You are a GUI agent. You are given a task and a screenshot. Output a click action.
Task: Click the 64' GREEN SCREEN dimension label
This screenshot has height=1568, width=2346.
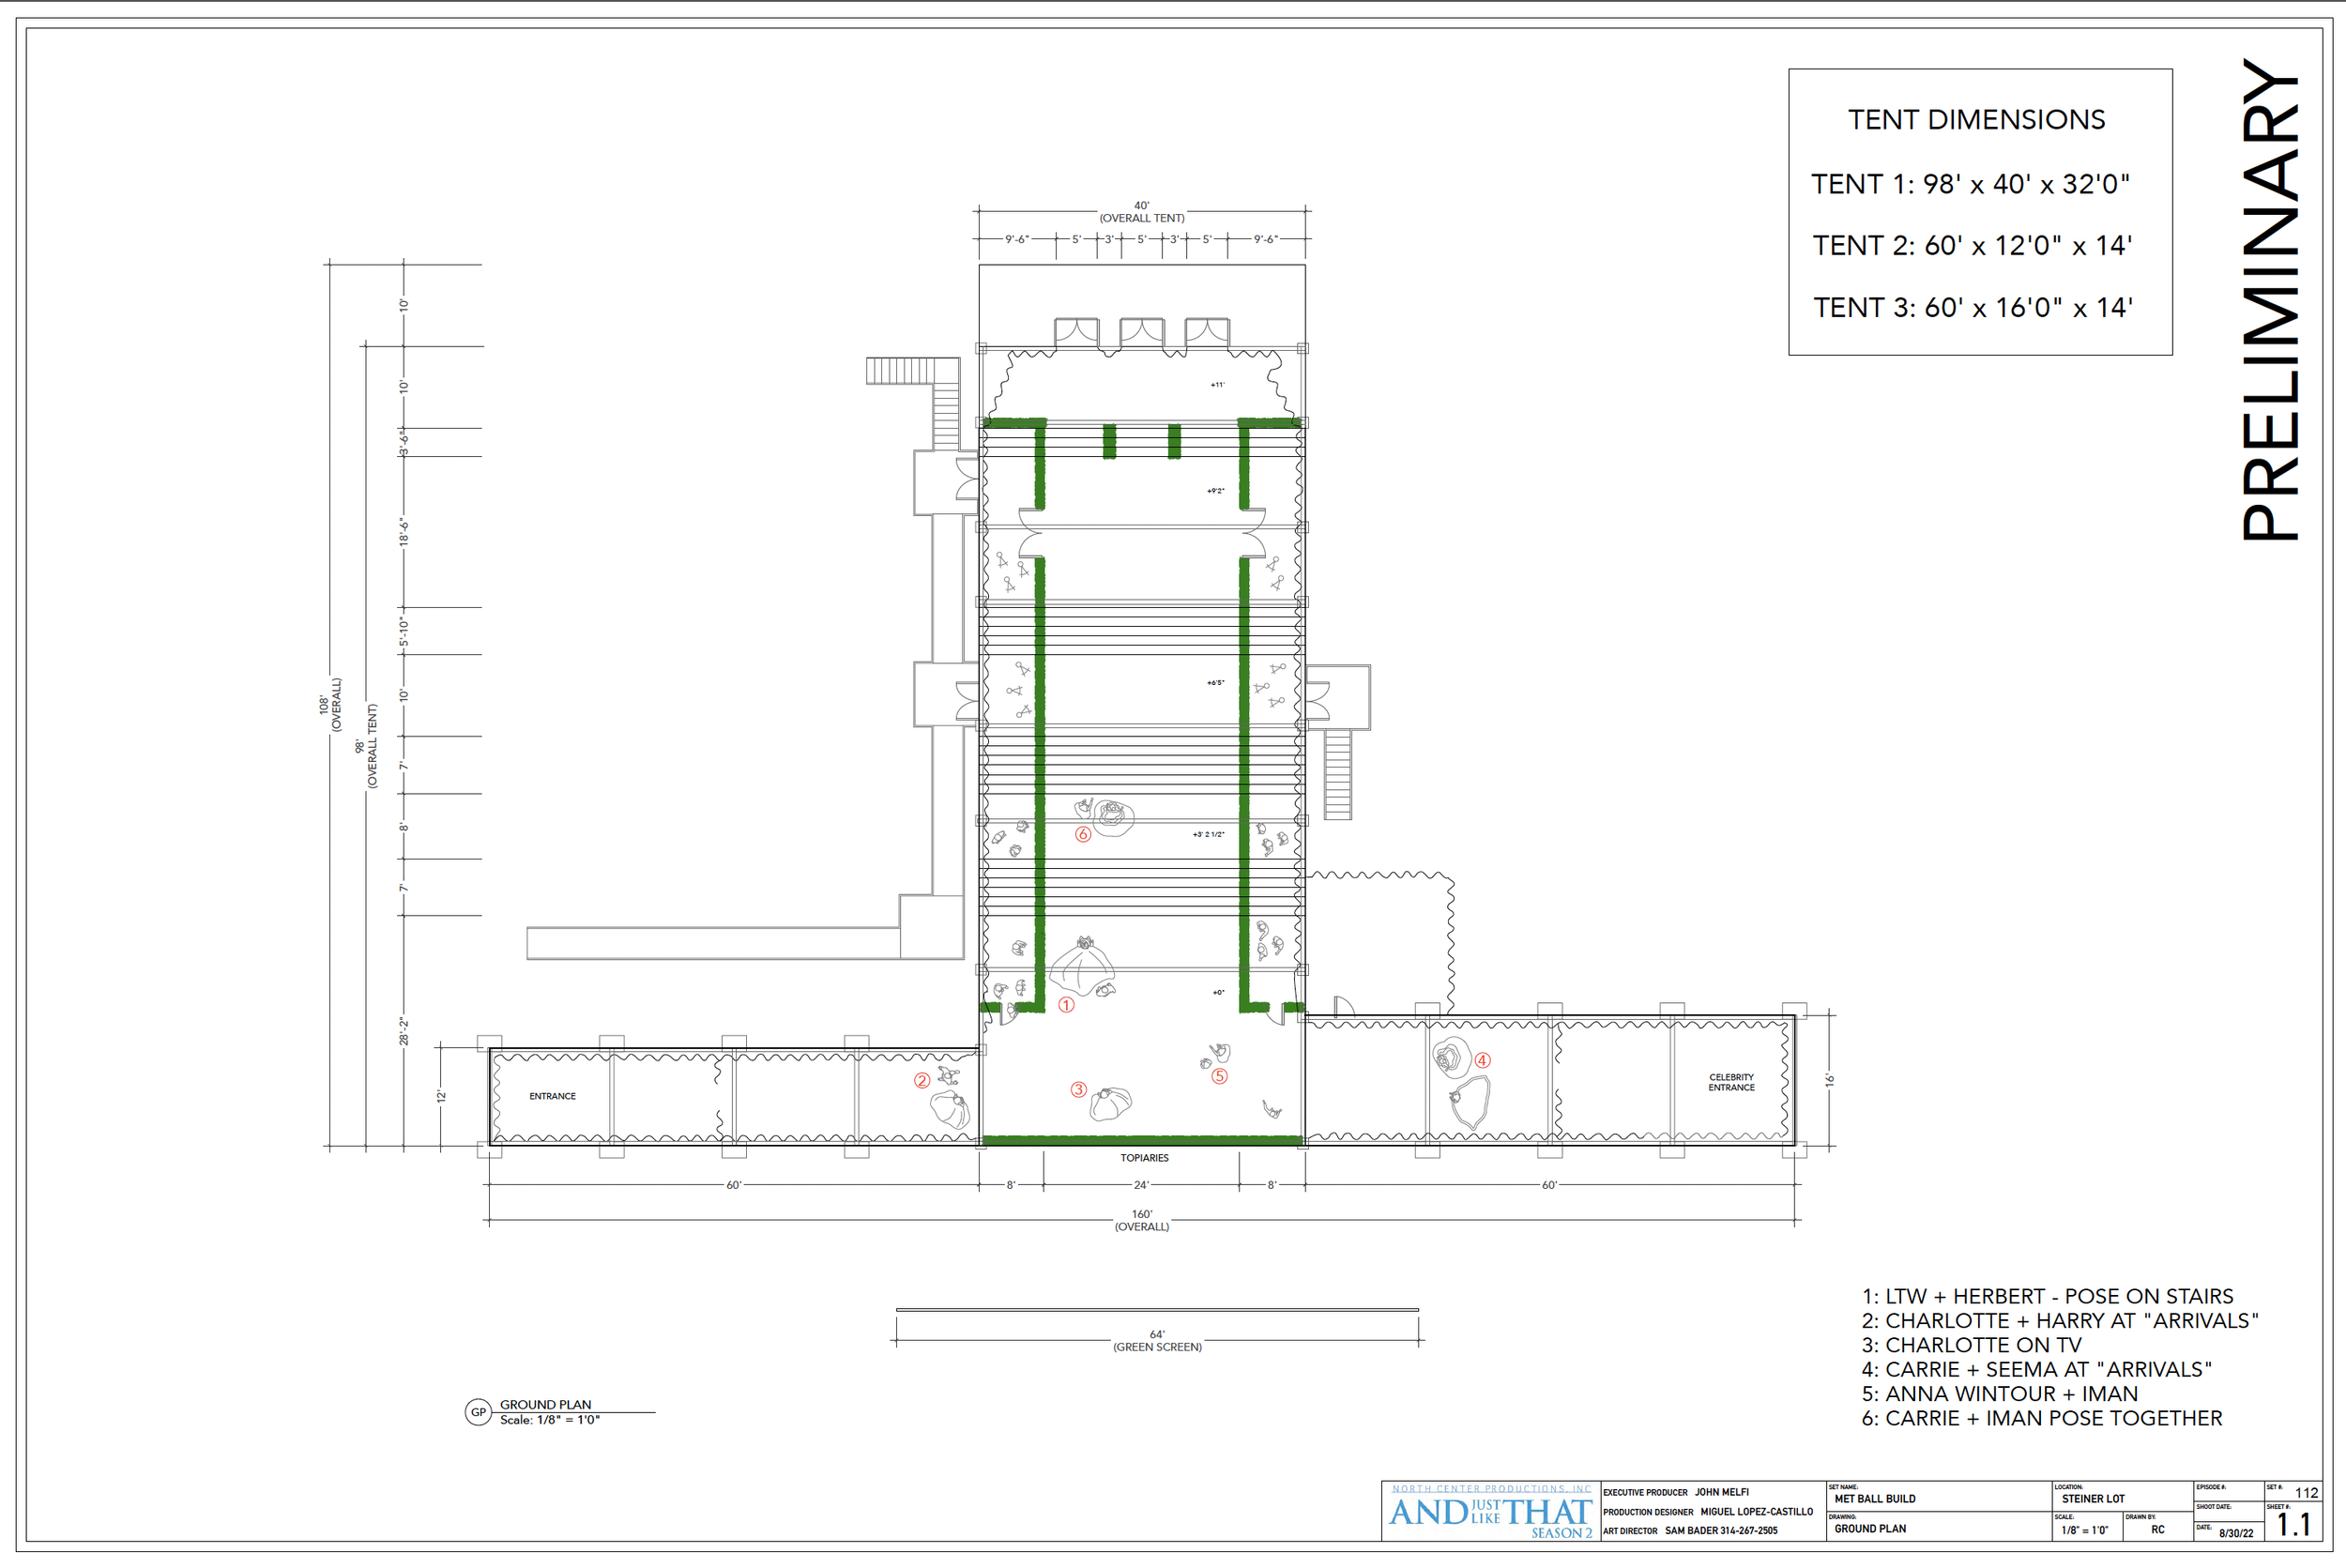pos(1157,1341)
